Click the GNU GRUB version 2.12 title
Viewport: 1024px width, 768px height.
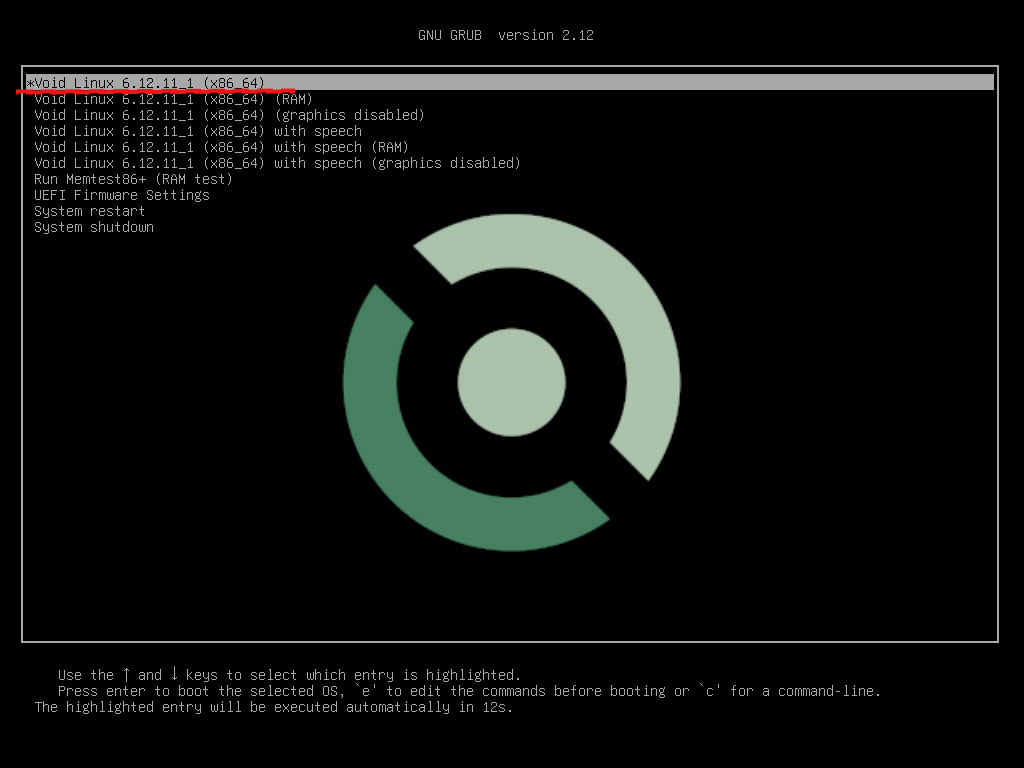[506, 35]
